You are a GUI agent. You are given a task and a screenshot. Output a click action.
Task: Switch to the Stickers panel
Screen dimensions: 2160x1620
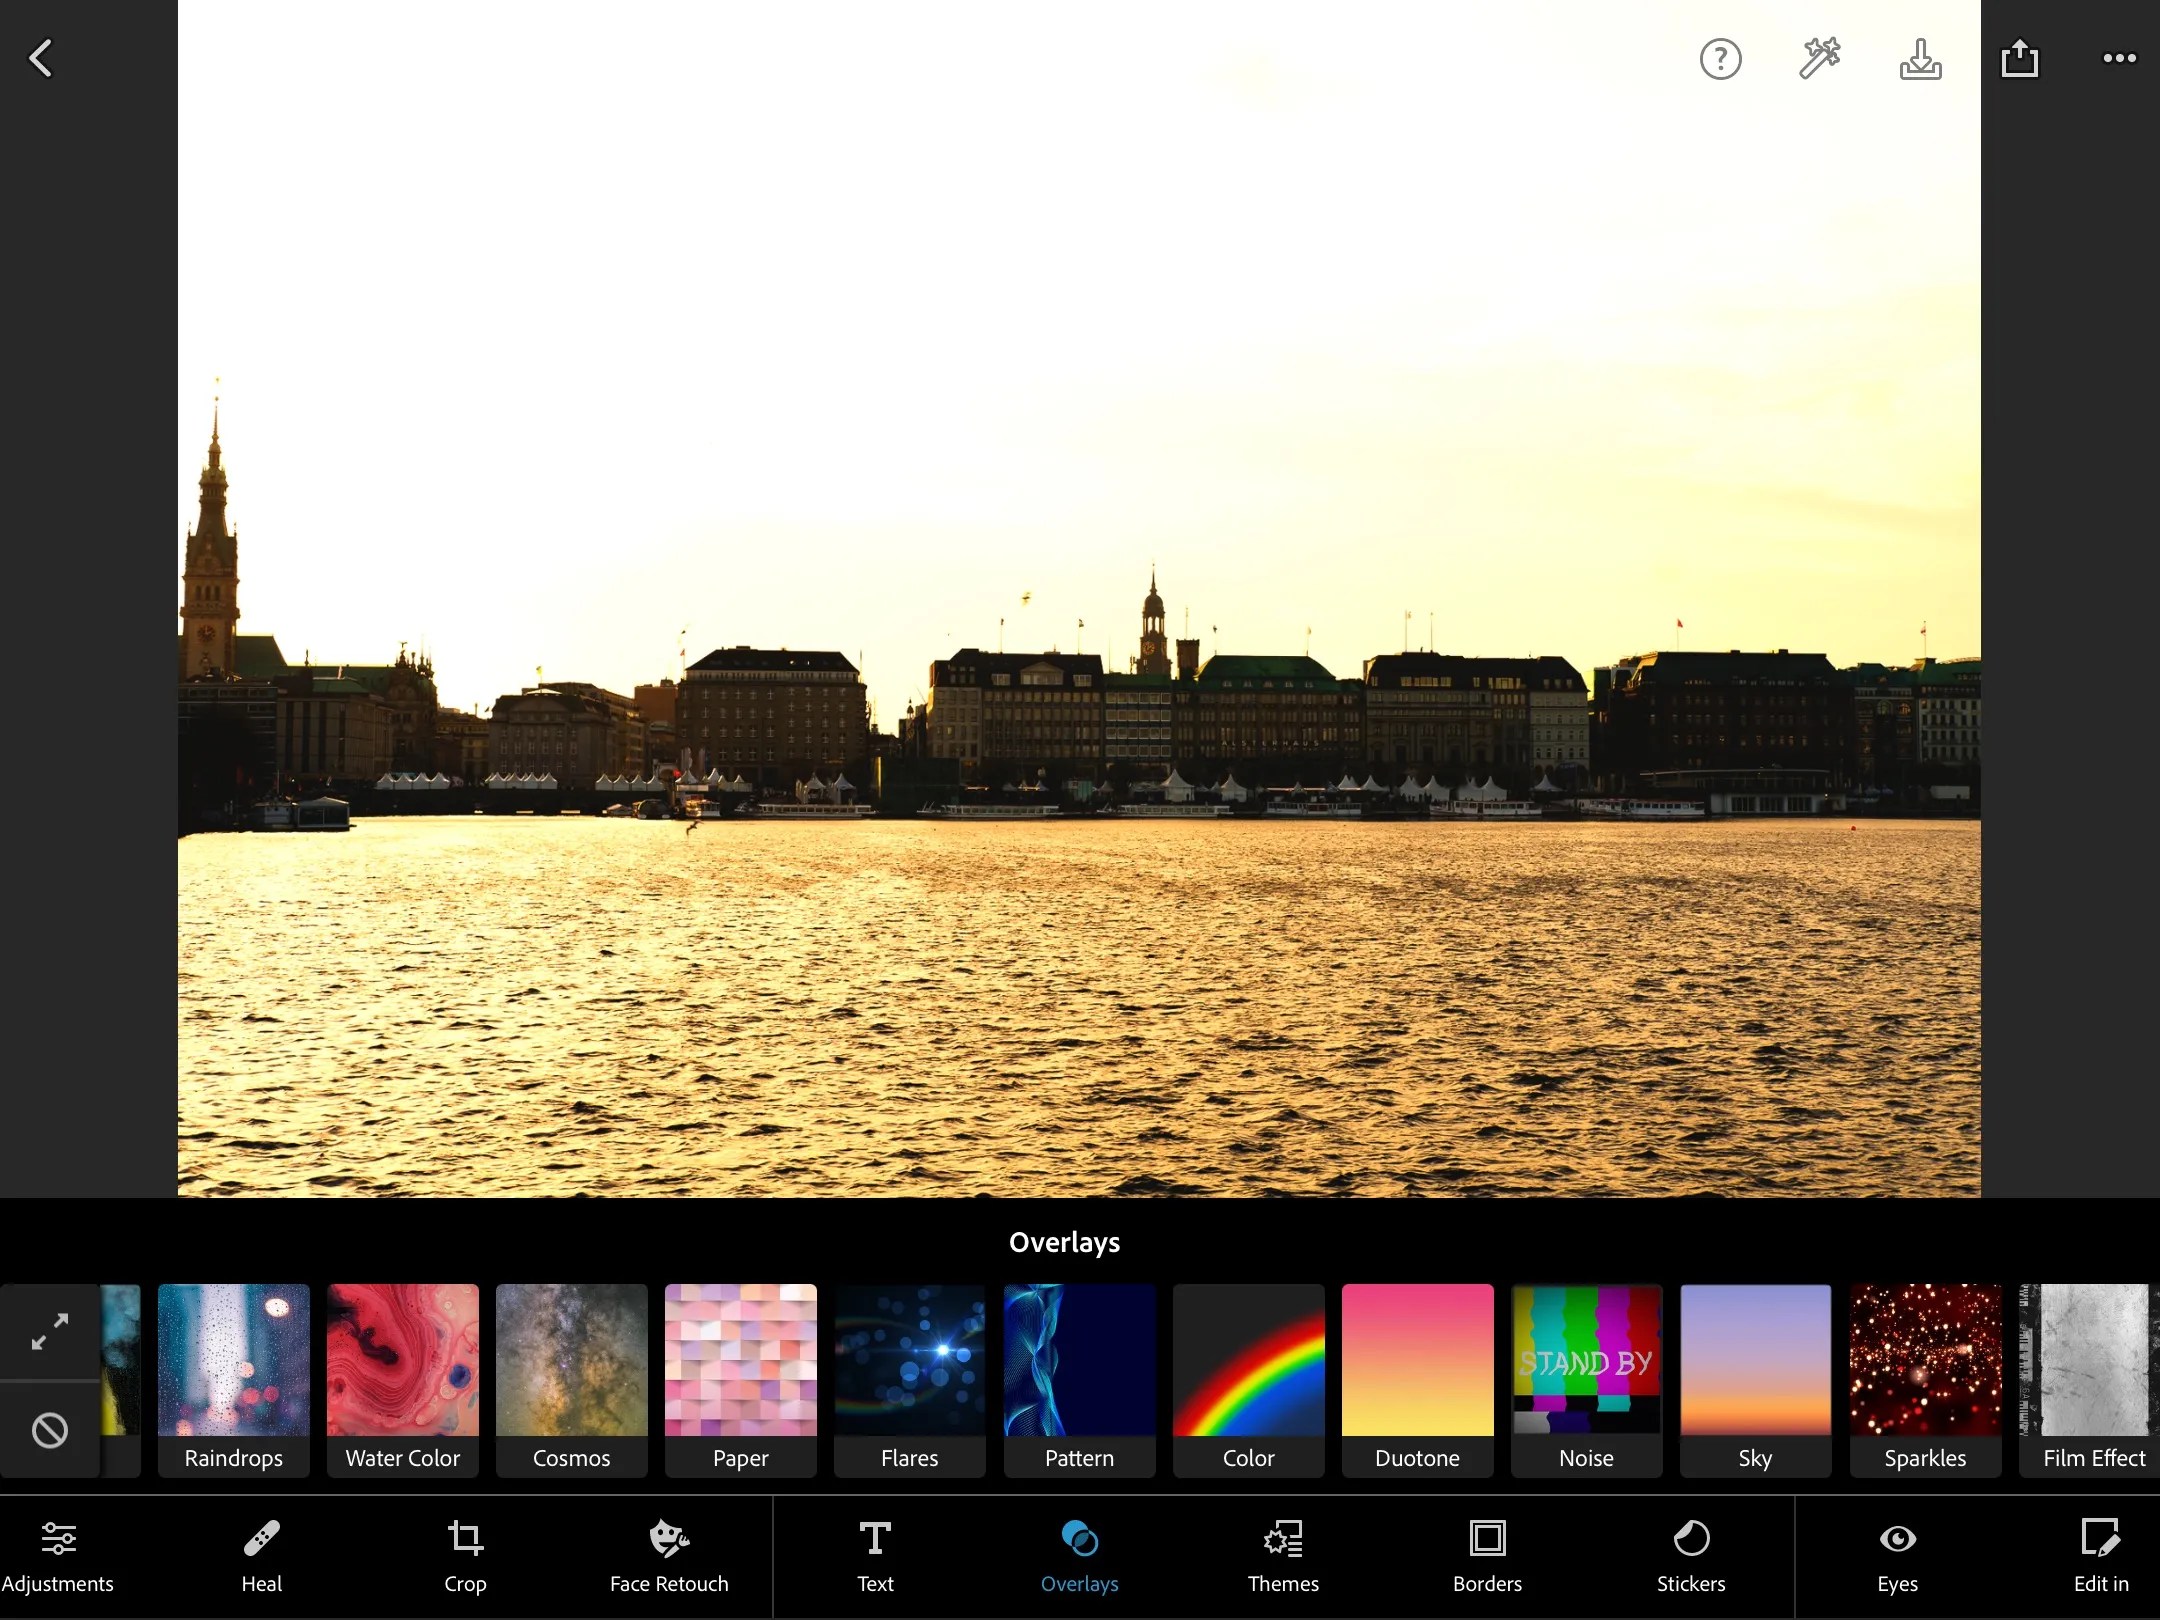pyautogui.click(x=1691, y=1556)
